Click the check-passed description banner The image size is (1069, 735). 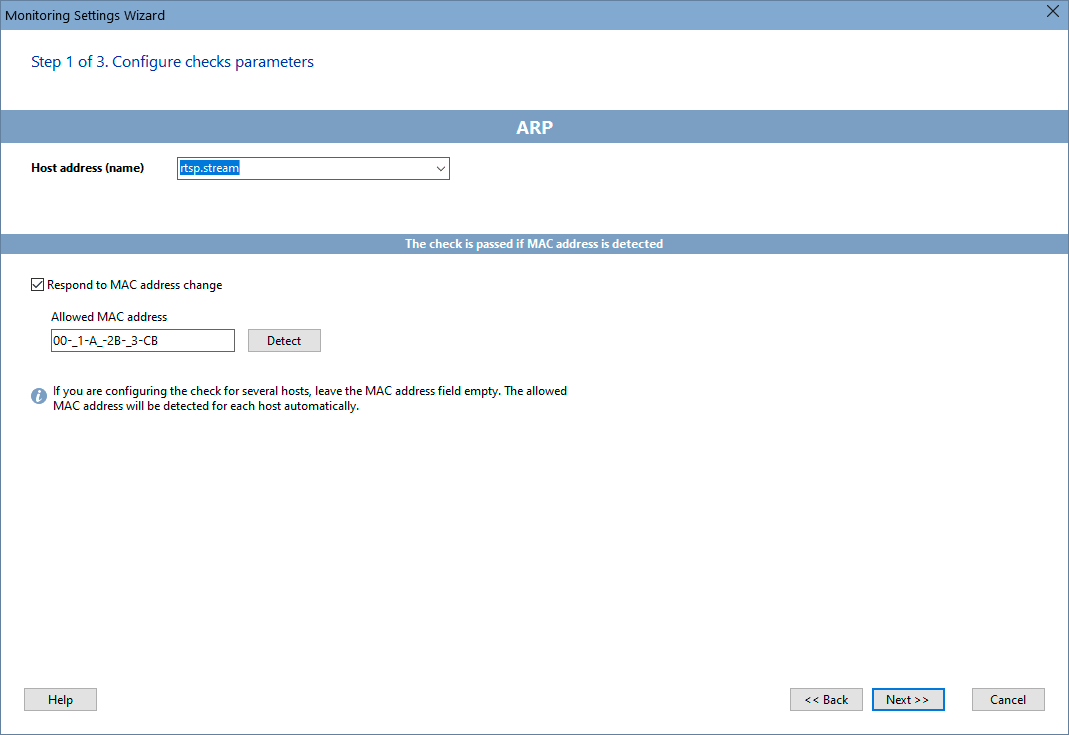(534, 242)
